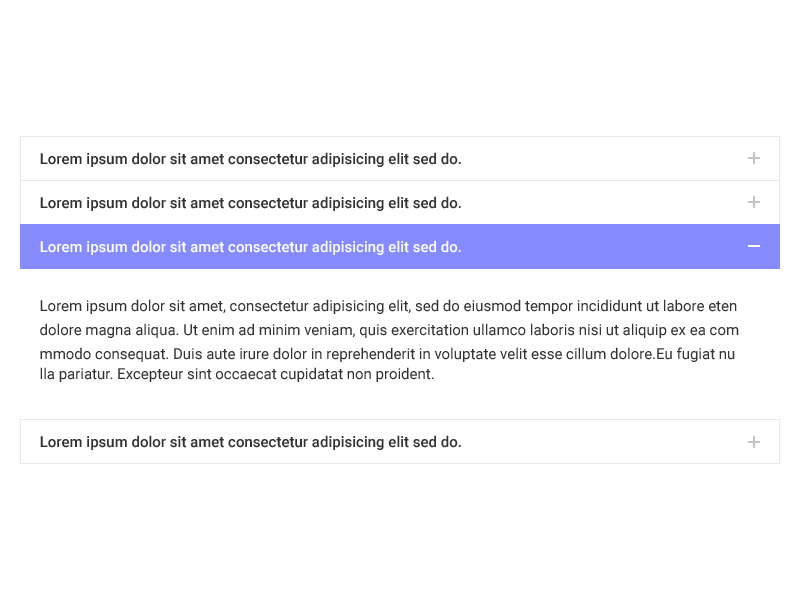Viewport: 800px width, 600px height.
Task: Click the plus icon on the first accordion row
Action: (754, 158)
